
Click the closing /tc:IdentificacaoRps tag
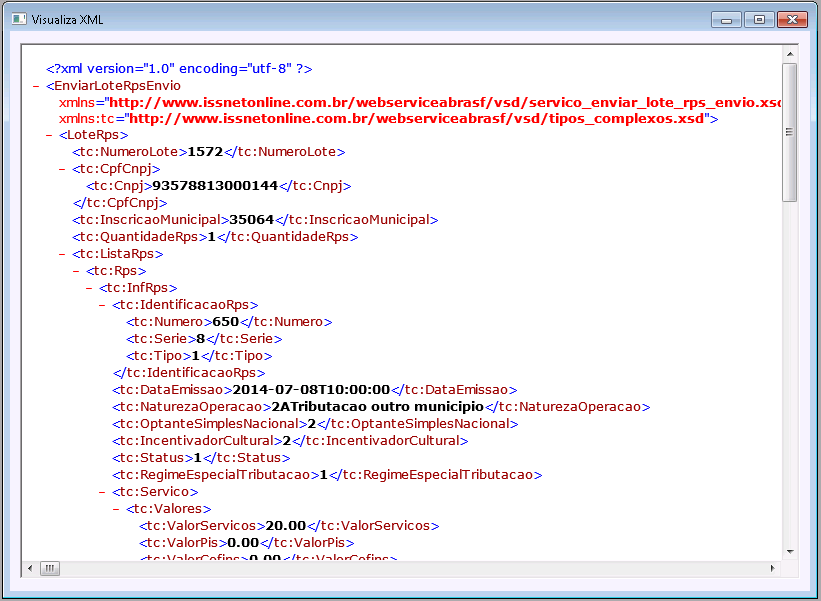189,373
